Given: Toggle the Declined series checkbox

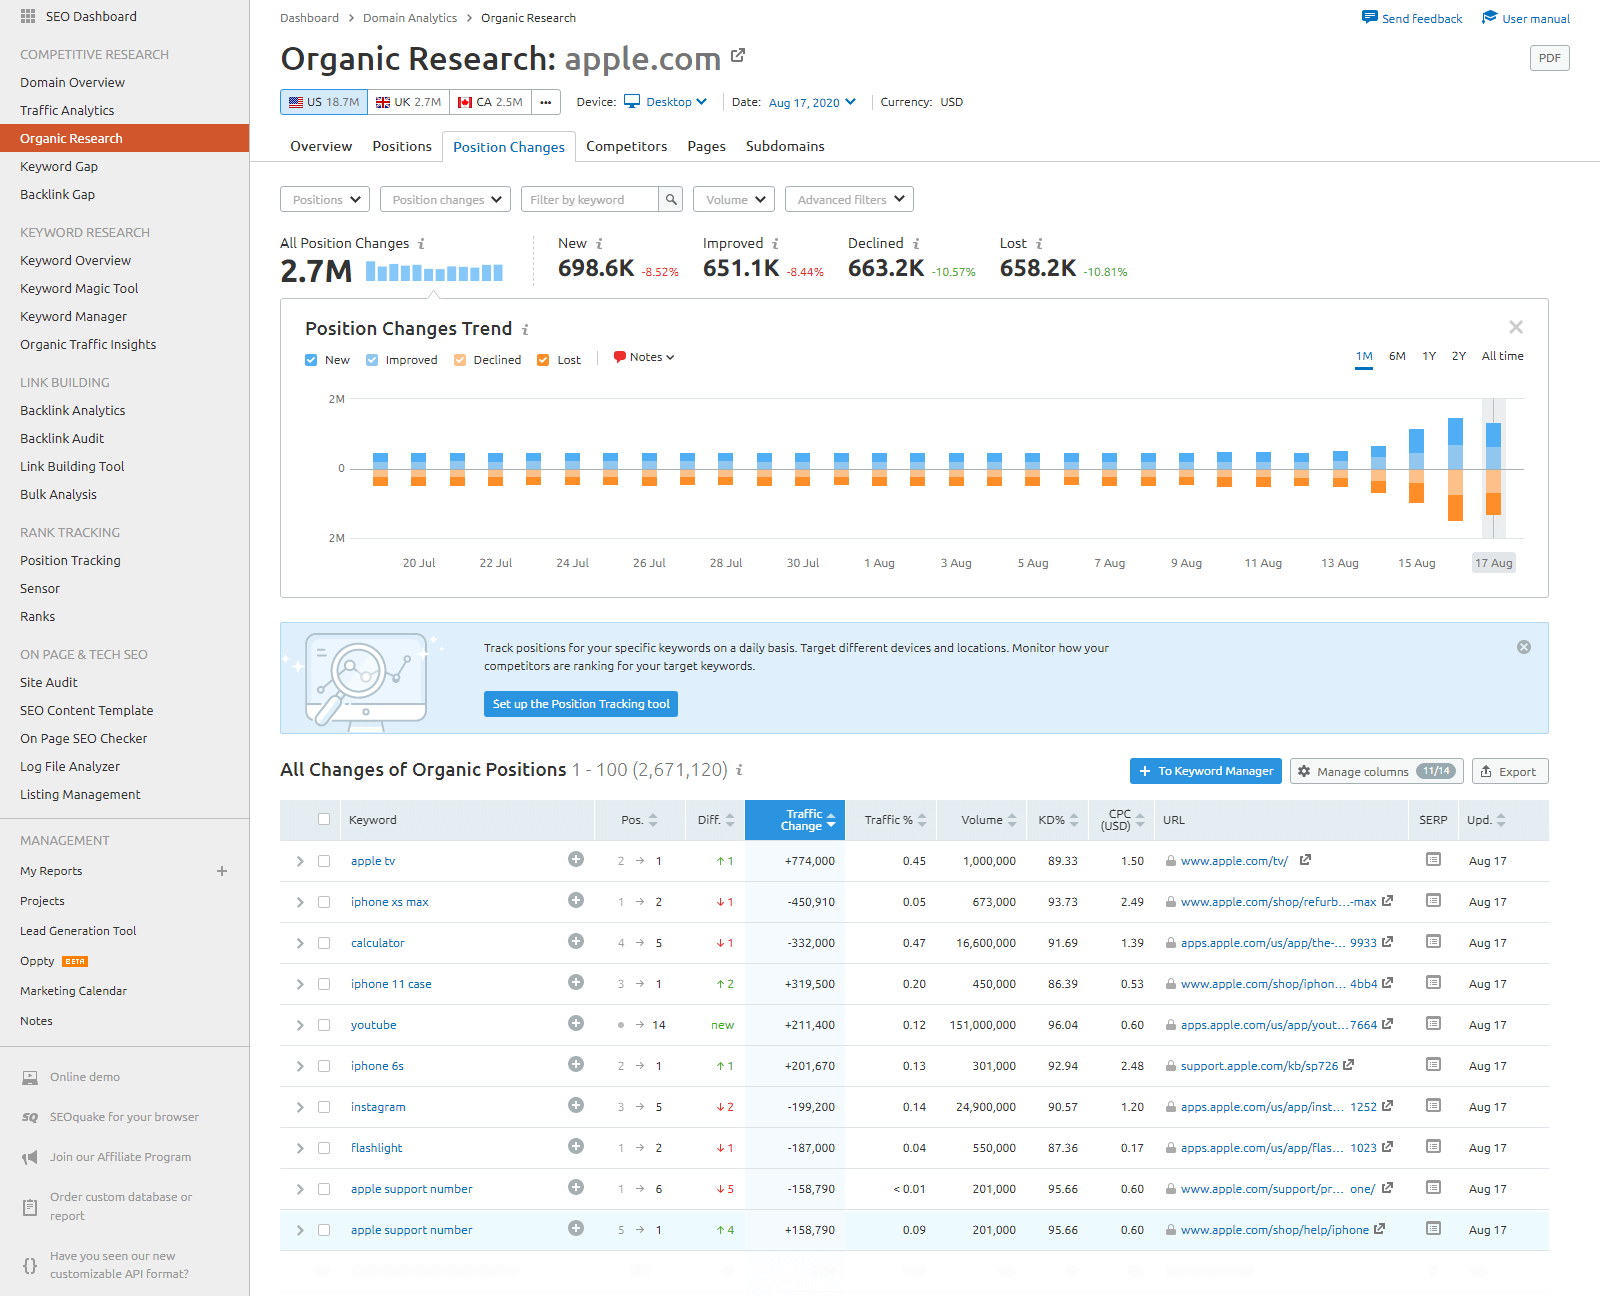Looking at the screenshot, I should tap(460, 360).
